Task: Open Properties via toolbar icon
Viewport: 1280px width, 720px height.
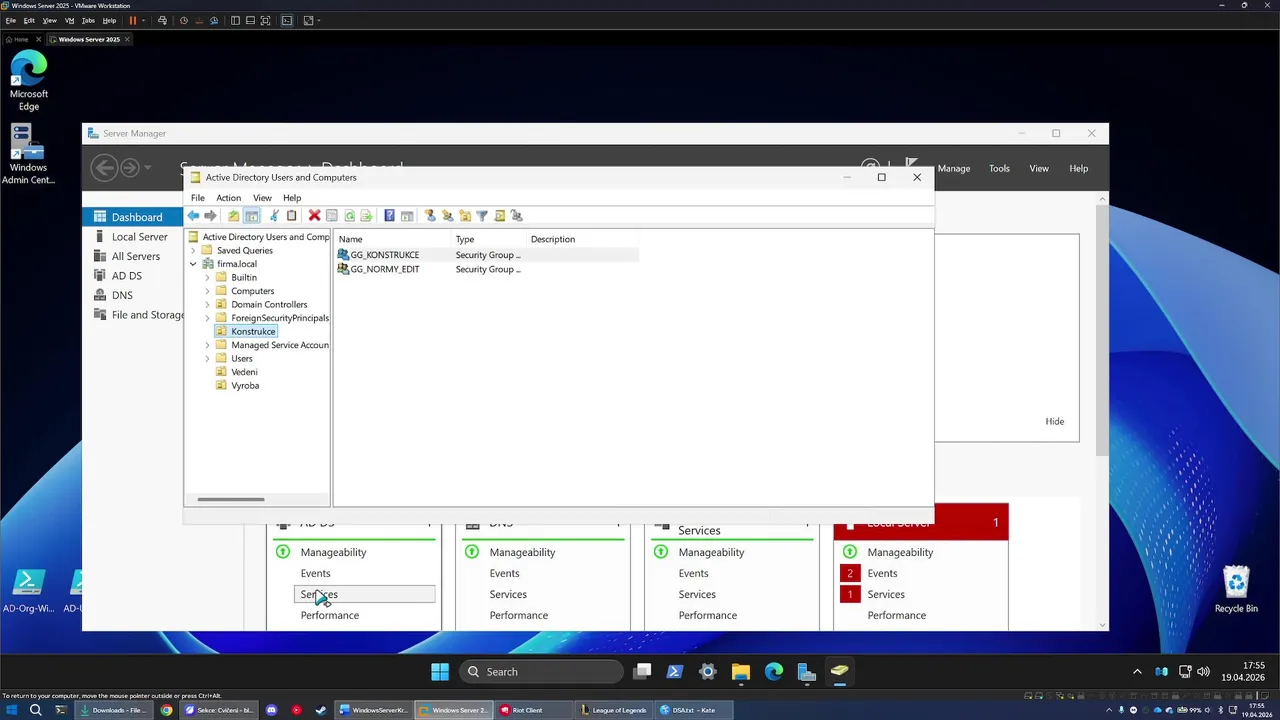Action: point(332,216)
